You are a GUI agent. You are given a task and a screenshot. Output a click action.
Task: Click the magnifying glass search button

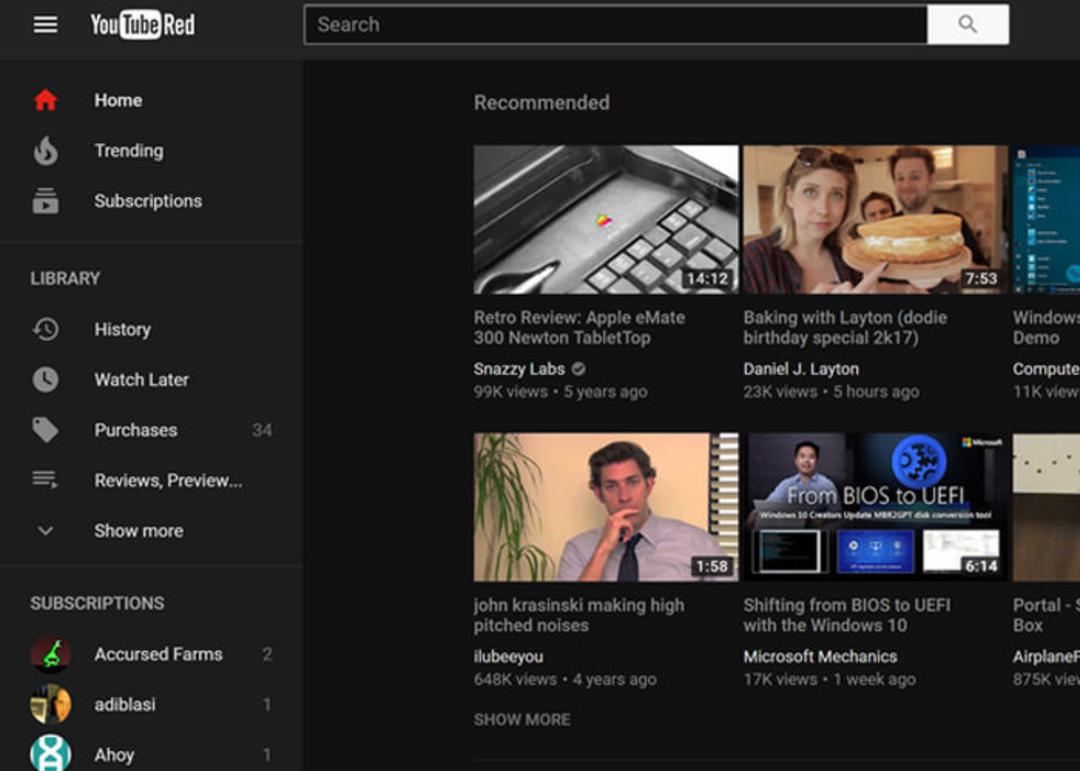click(968, 25)
